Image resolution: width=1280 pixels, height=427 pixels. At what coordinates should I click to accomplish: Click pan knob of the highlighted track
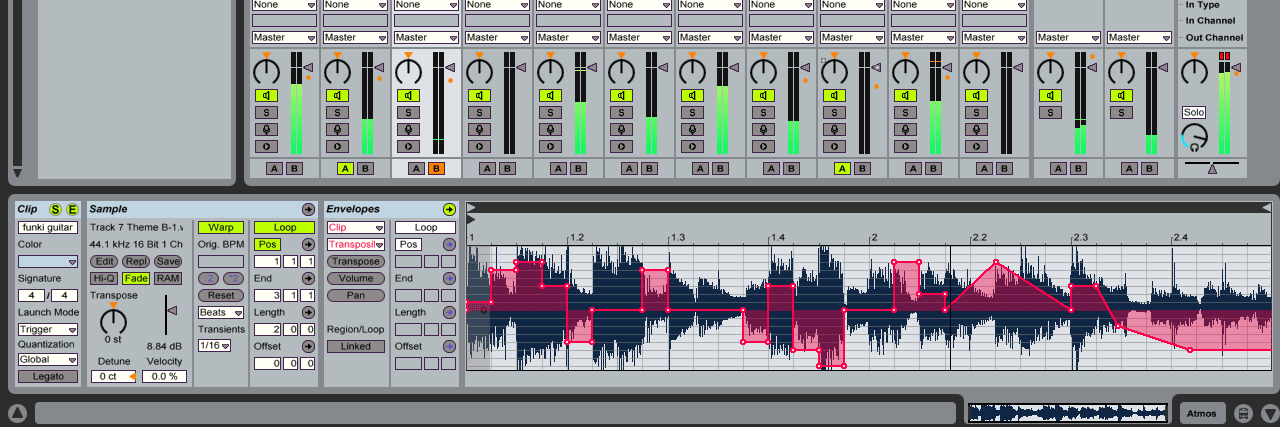click(408, 70)
